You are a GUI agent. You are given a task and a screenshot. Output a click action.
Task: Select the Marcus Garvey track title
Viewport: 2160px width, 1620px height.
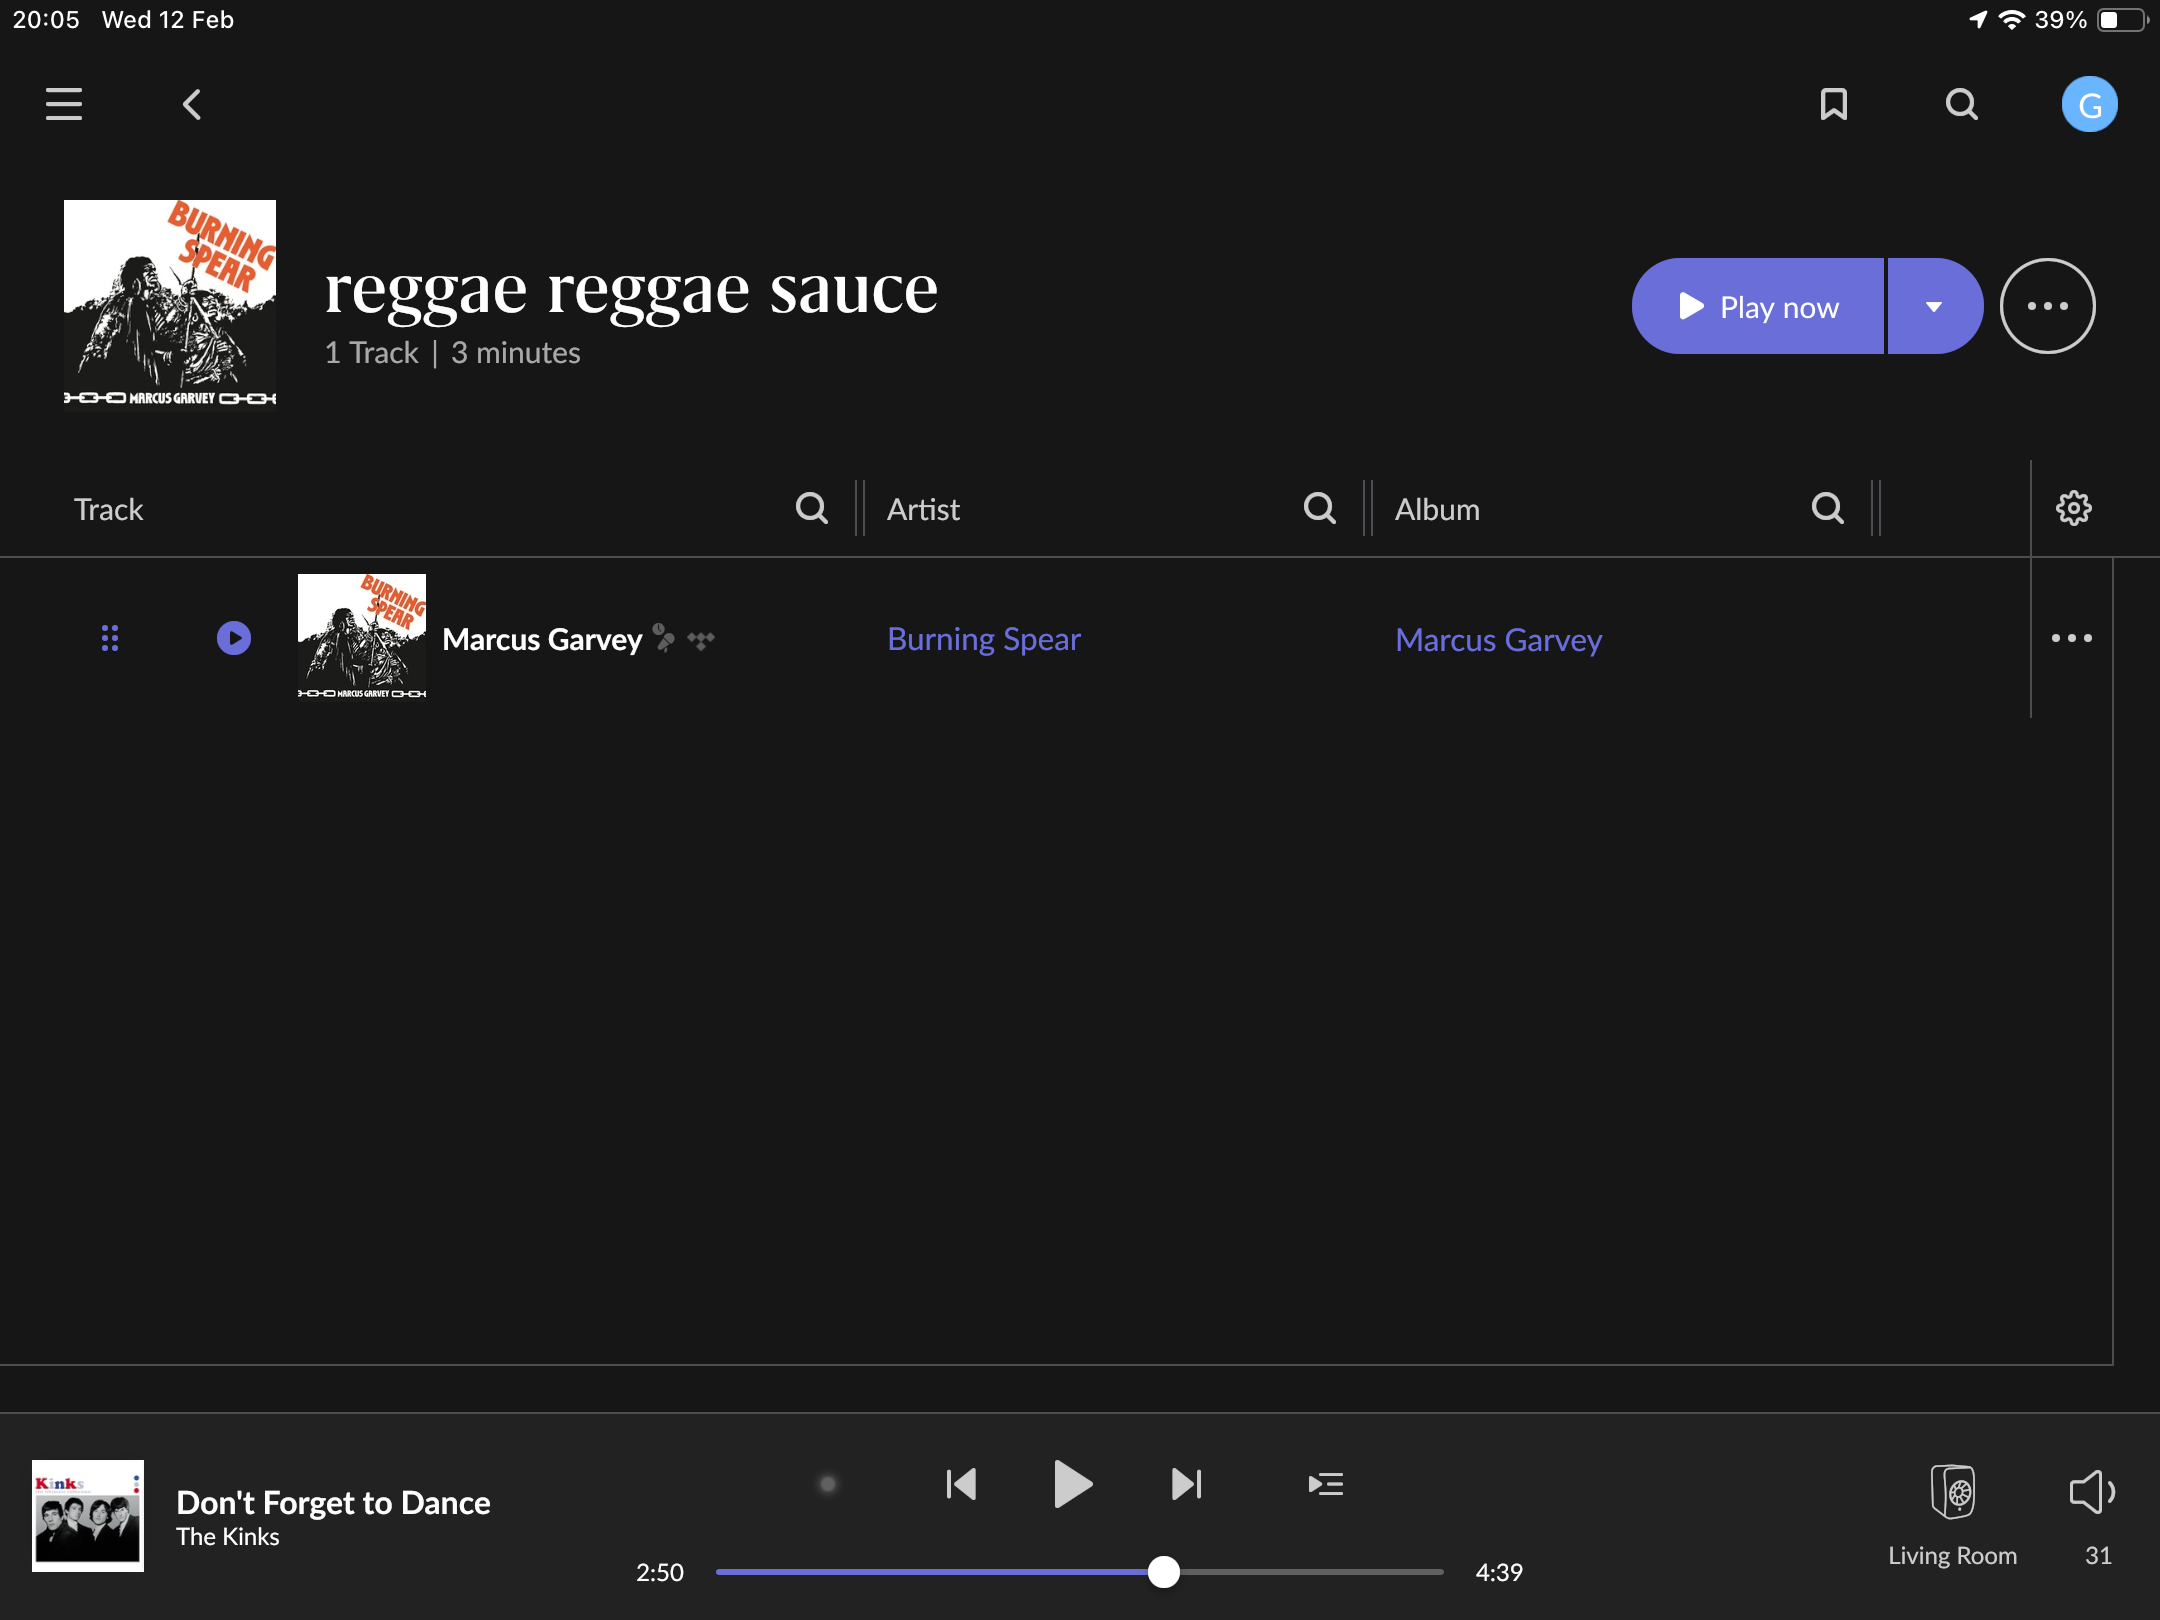[x=542, y=639]
